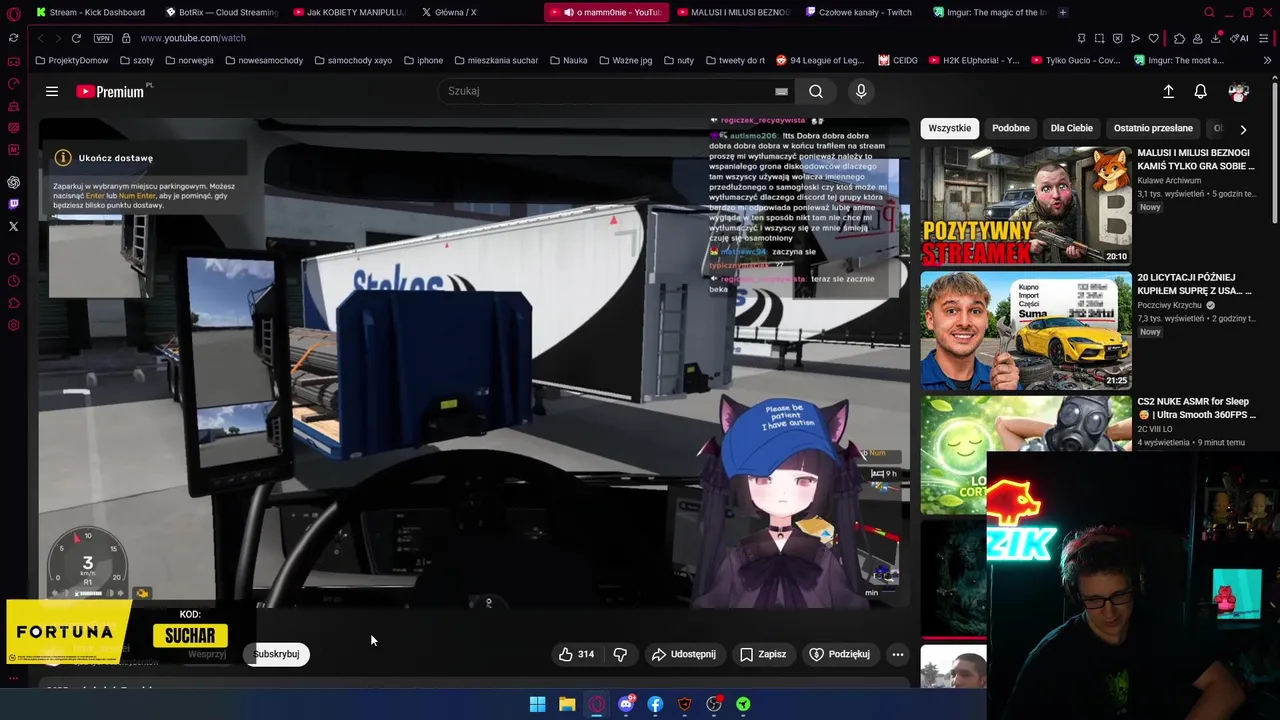Click the site lock icon in the address bar
The image size is (1280, 720).
[x=126, y=38]
